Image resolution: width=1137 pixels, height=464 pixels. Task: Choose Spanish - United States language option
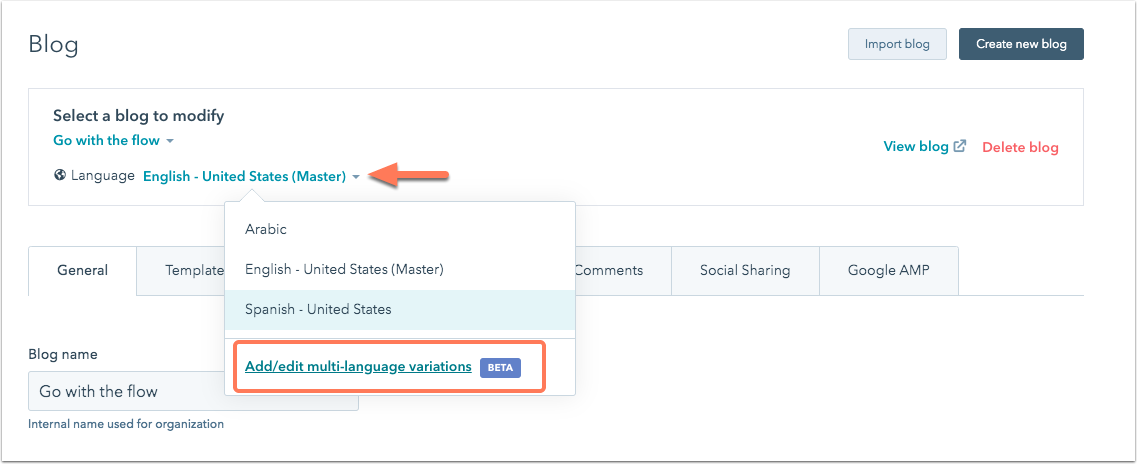coord(400,310)
